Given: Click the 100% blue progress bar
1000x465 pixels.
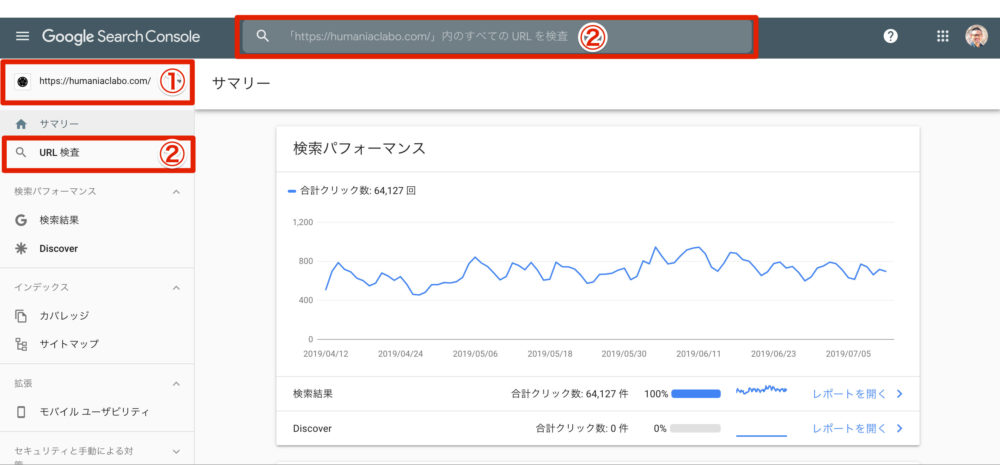Looking at the screenshot, I should click(x=696, y=394).
